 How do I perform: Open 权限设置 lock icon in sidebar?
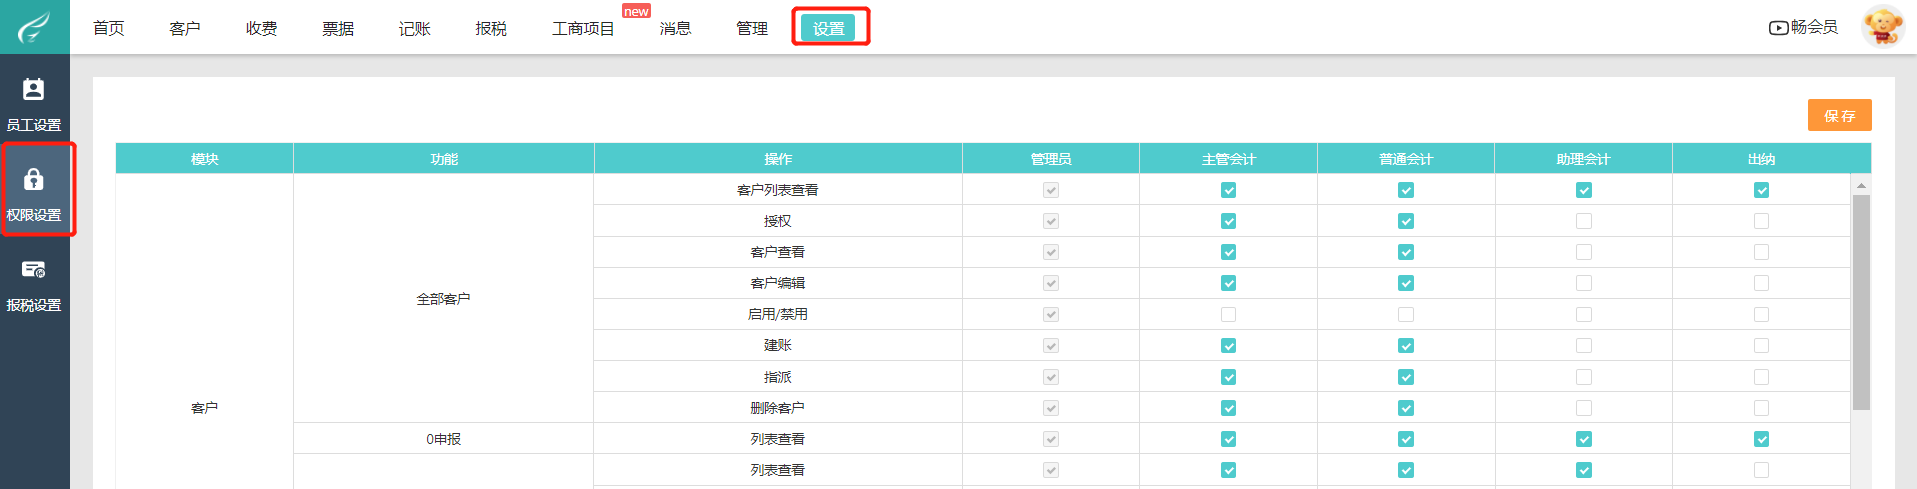point(34,179)
